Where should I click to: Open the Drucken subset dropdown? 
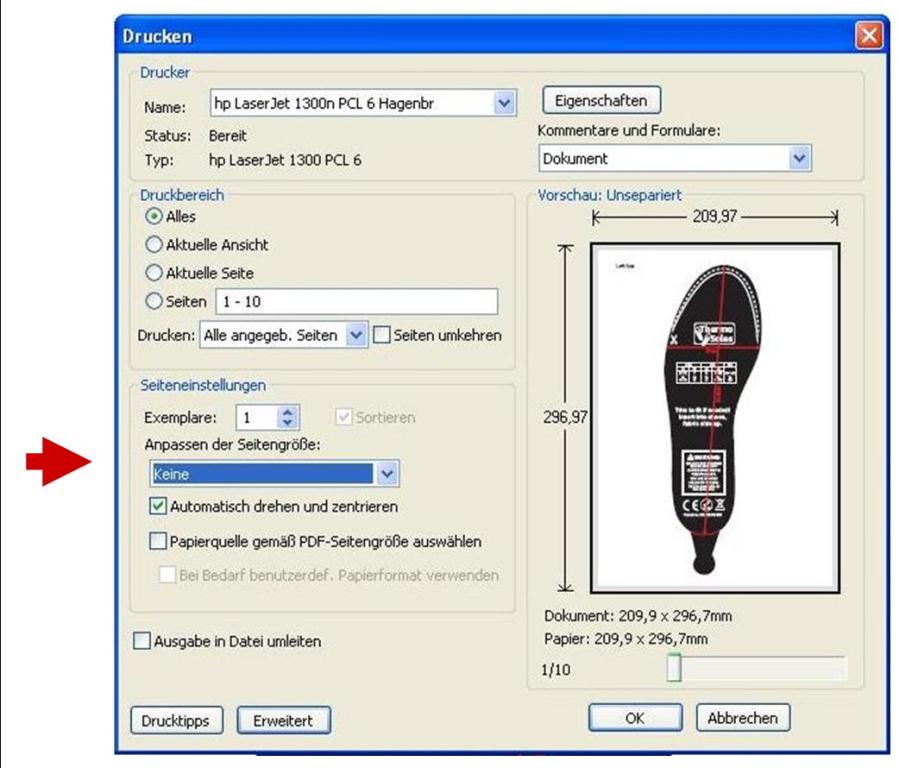(x=355, y=335)
